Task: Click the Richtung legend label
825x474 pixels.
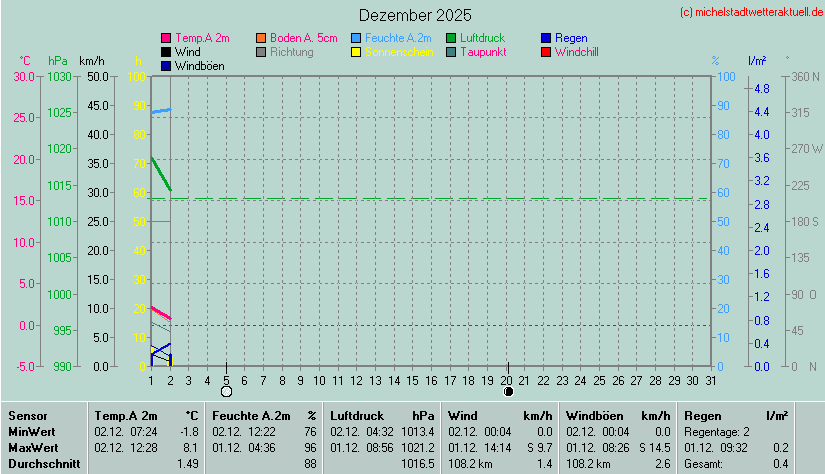Action: coord(291,52)
